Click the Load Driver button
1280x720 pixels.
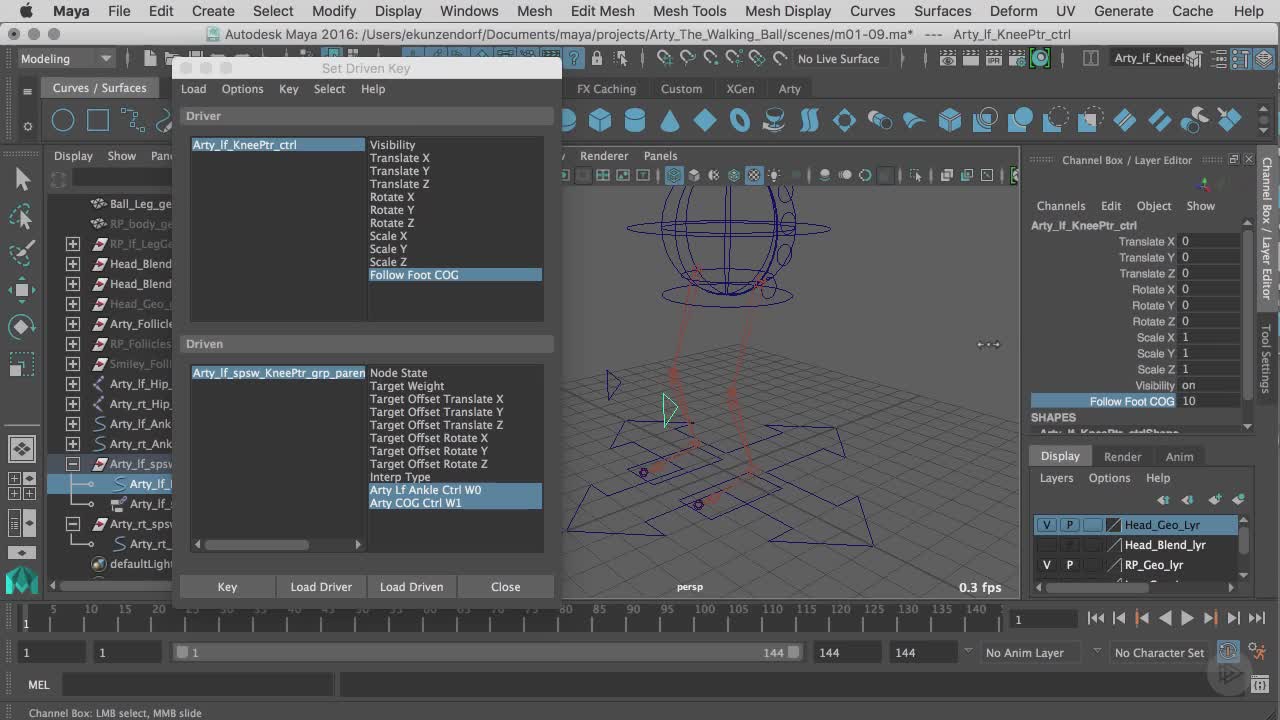point(321,587)
